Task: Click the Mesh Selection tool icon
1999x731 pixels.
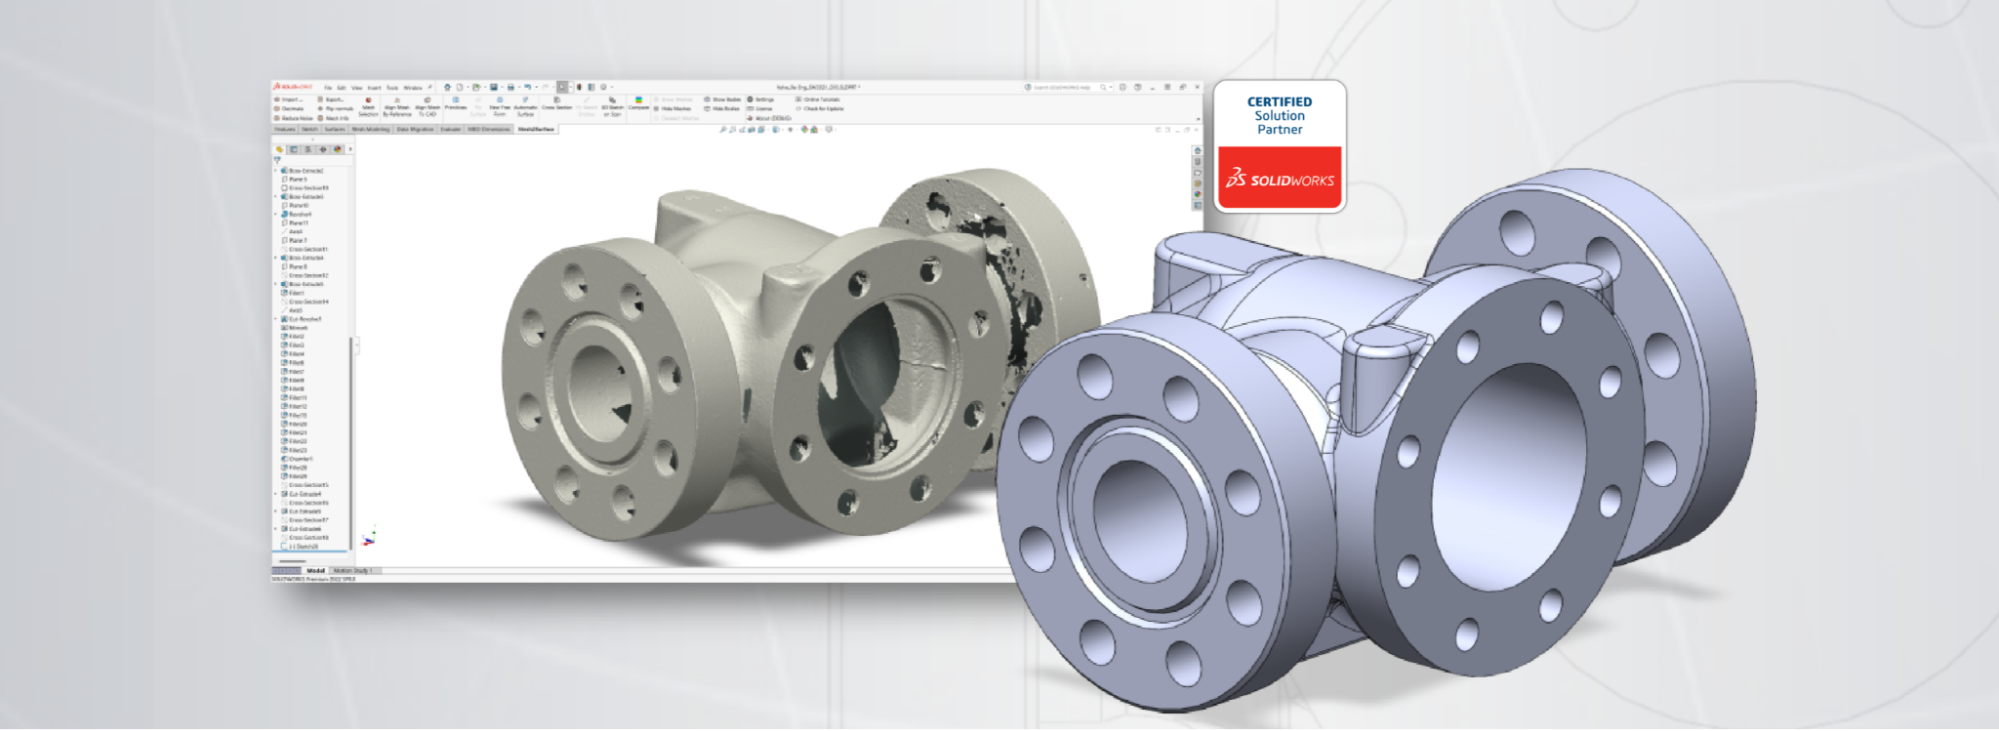Action: (x=368, y=100)
